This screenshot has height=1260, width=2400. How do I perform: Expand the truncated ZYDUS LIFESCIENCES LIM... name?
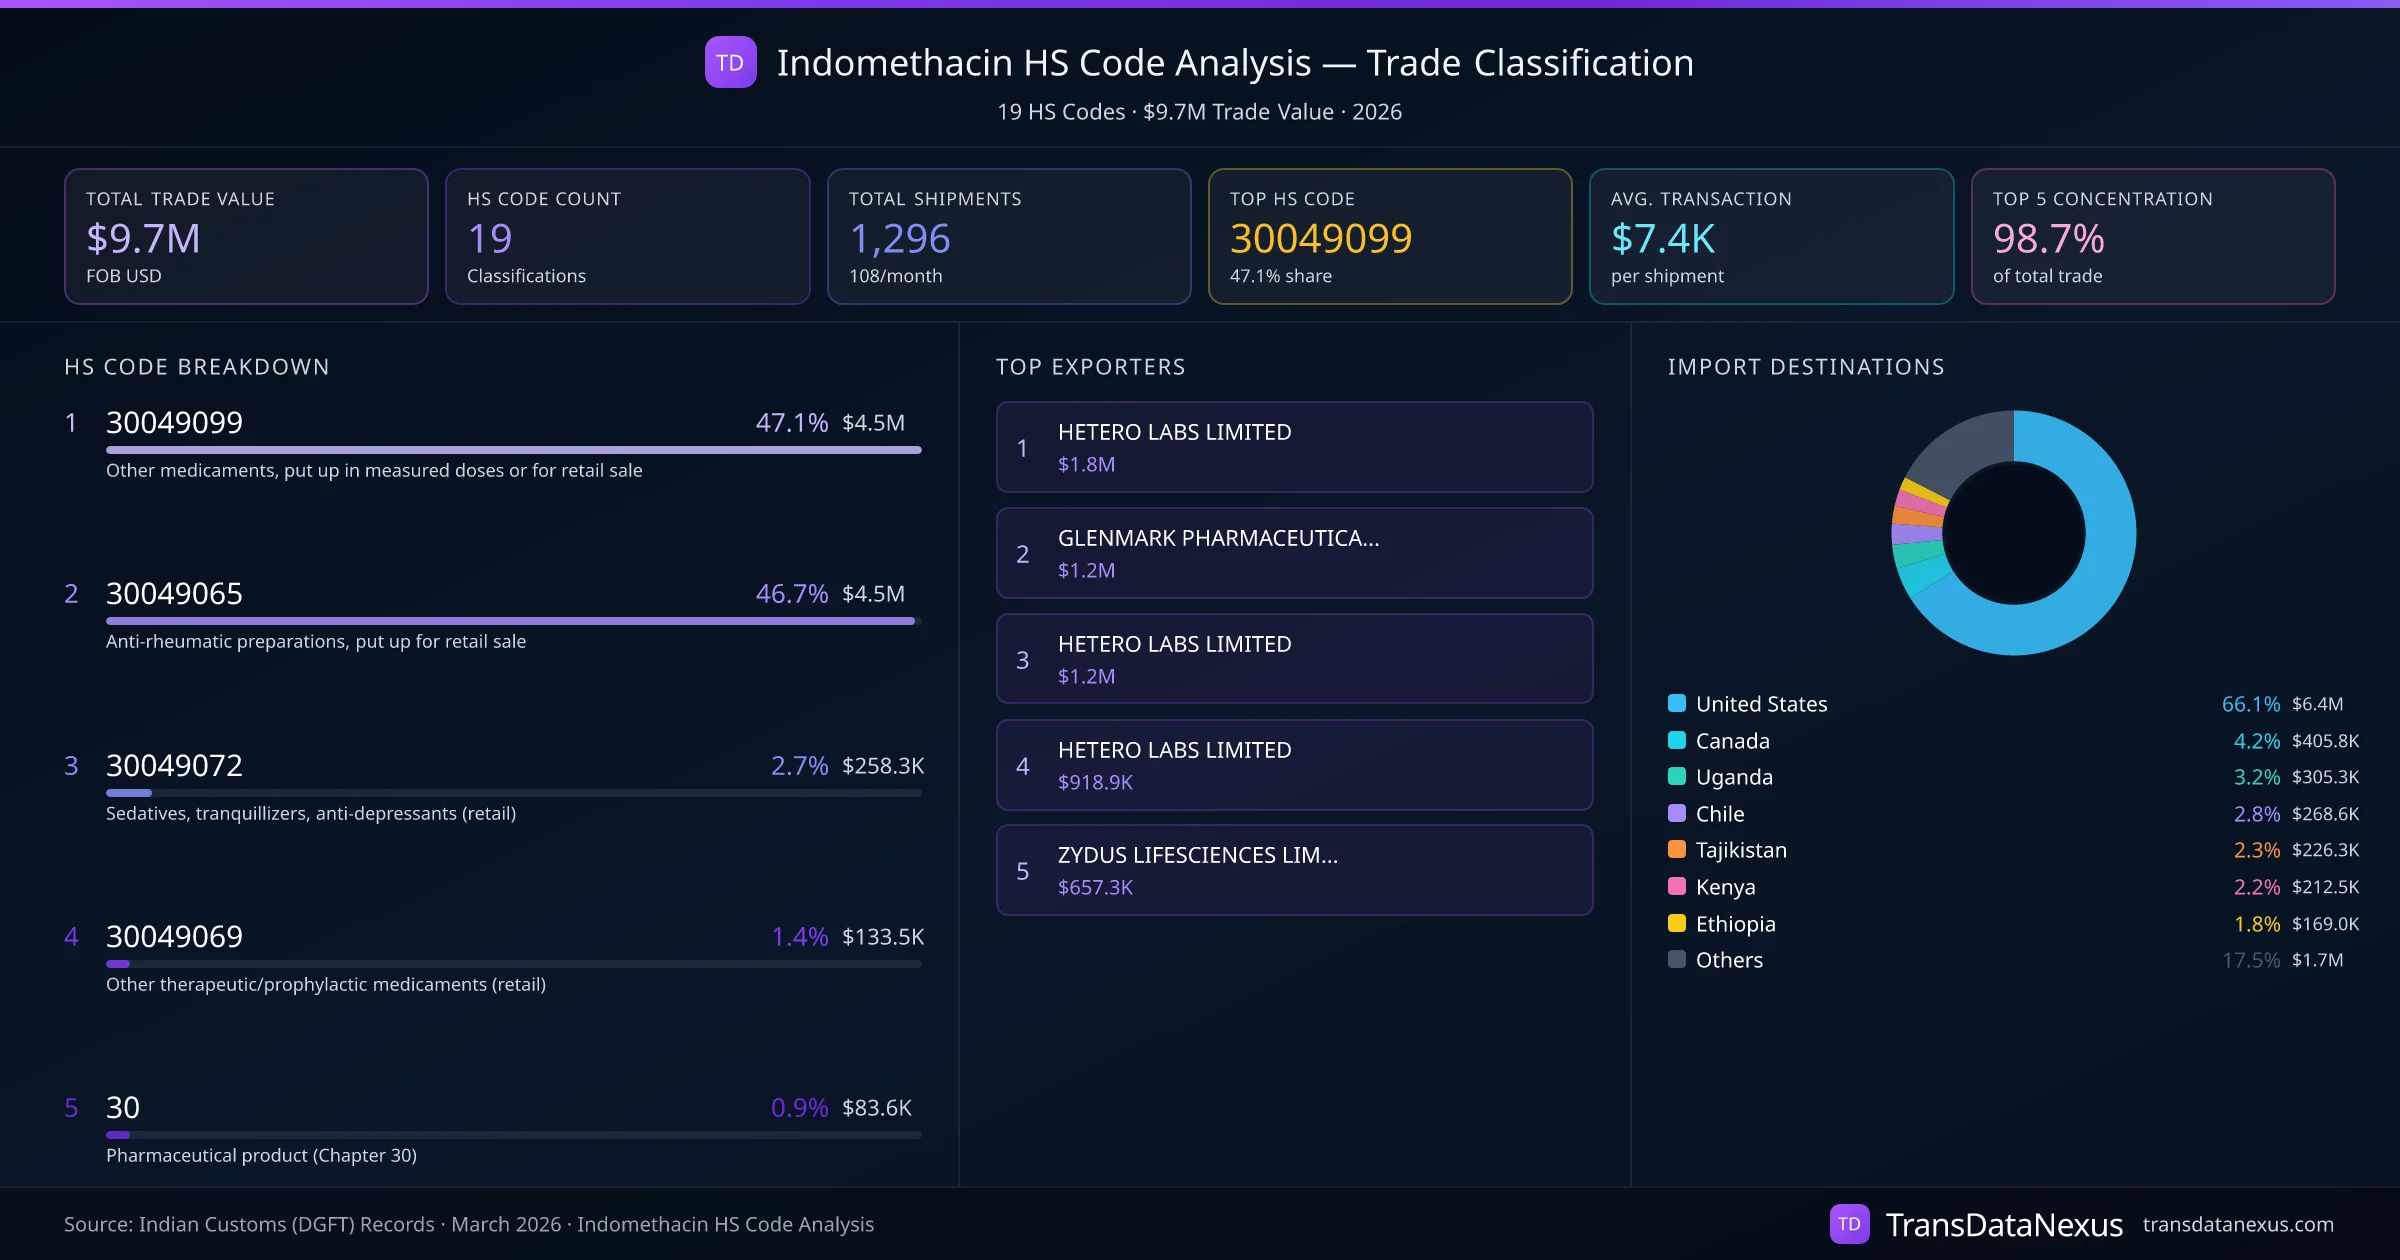[1197, 855]
